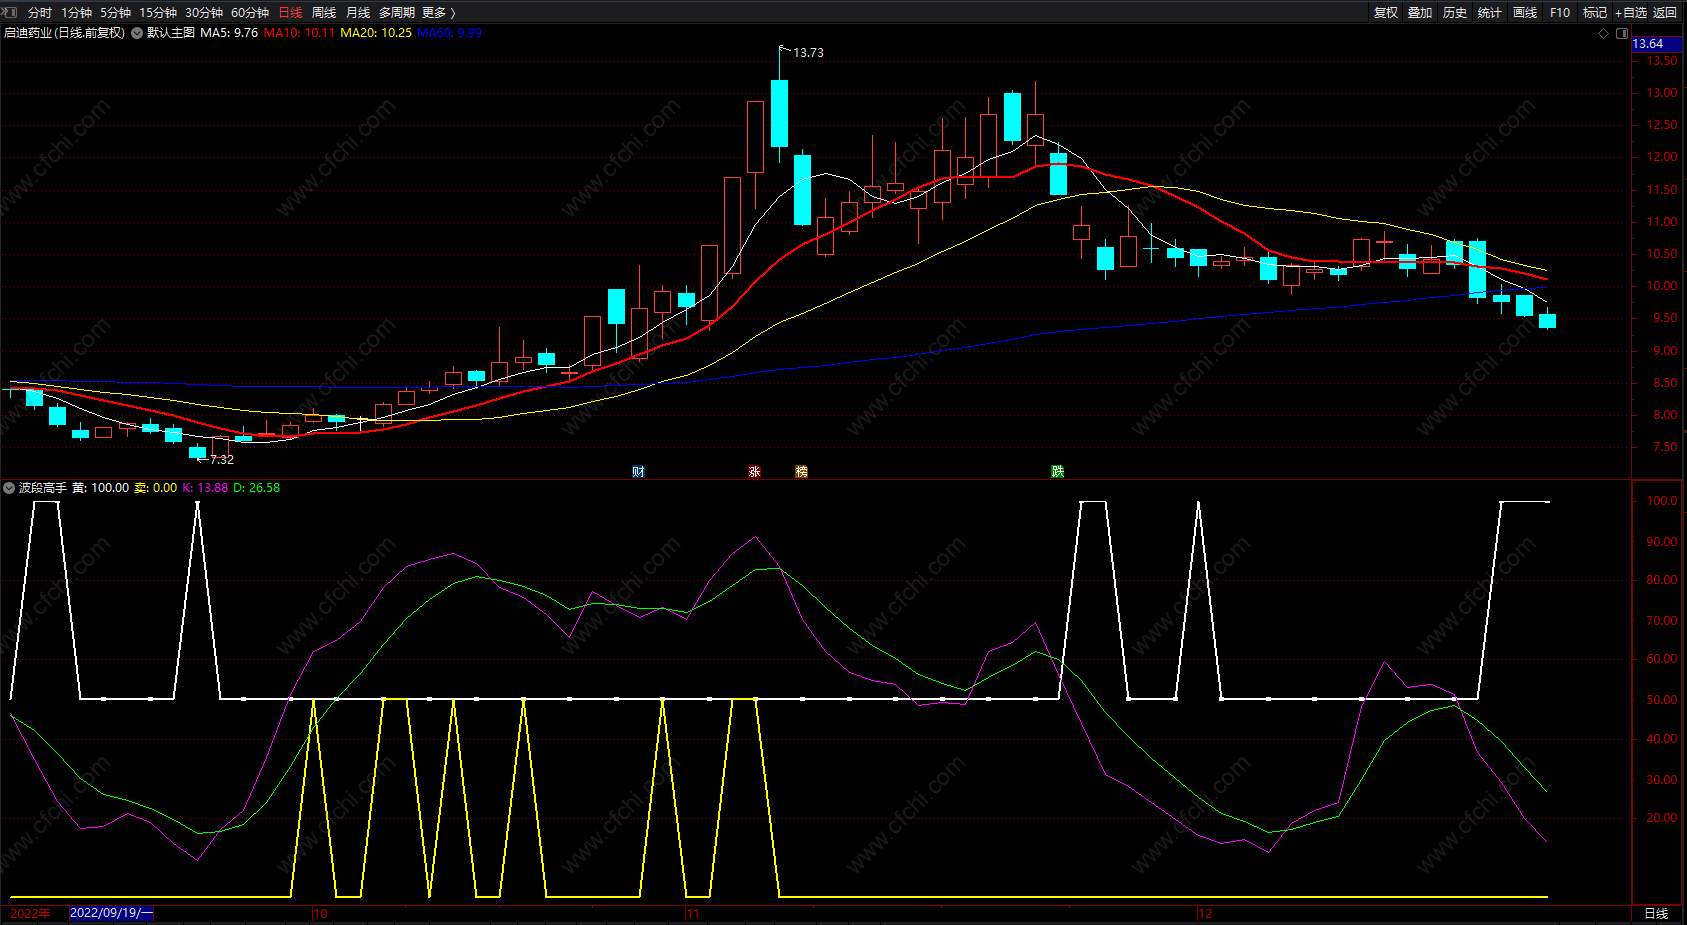Expand the 默认主图 indicator dropdown arrow

[x=137, y=33]
